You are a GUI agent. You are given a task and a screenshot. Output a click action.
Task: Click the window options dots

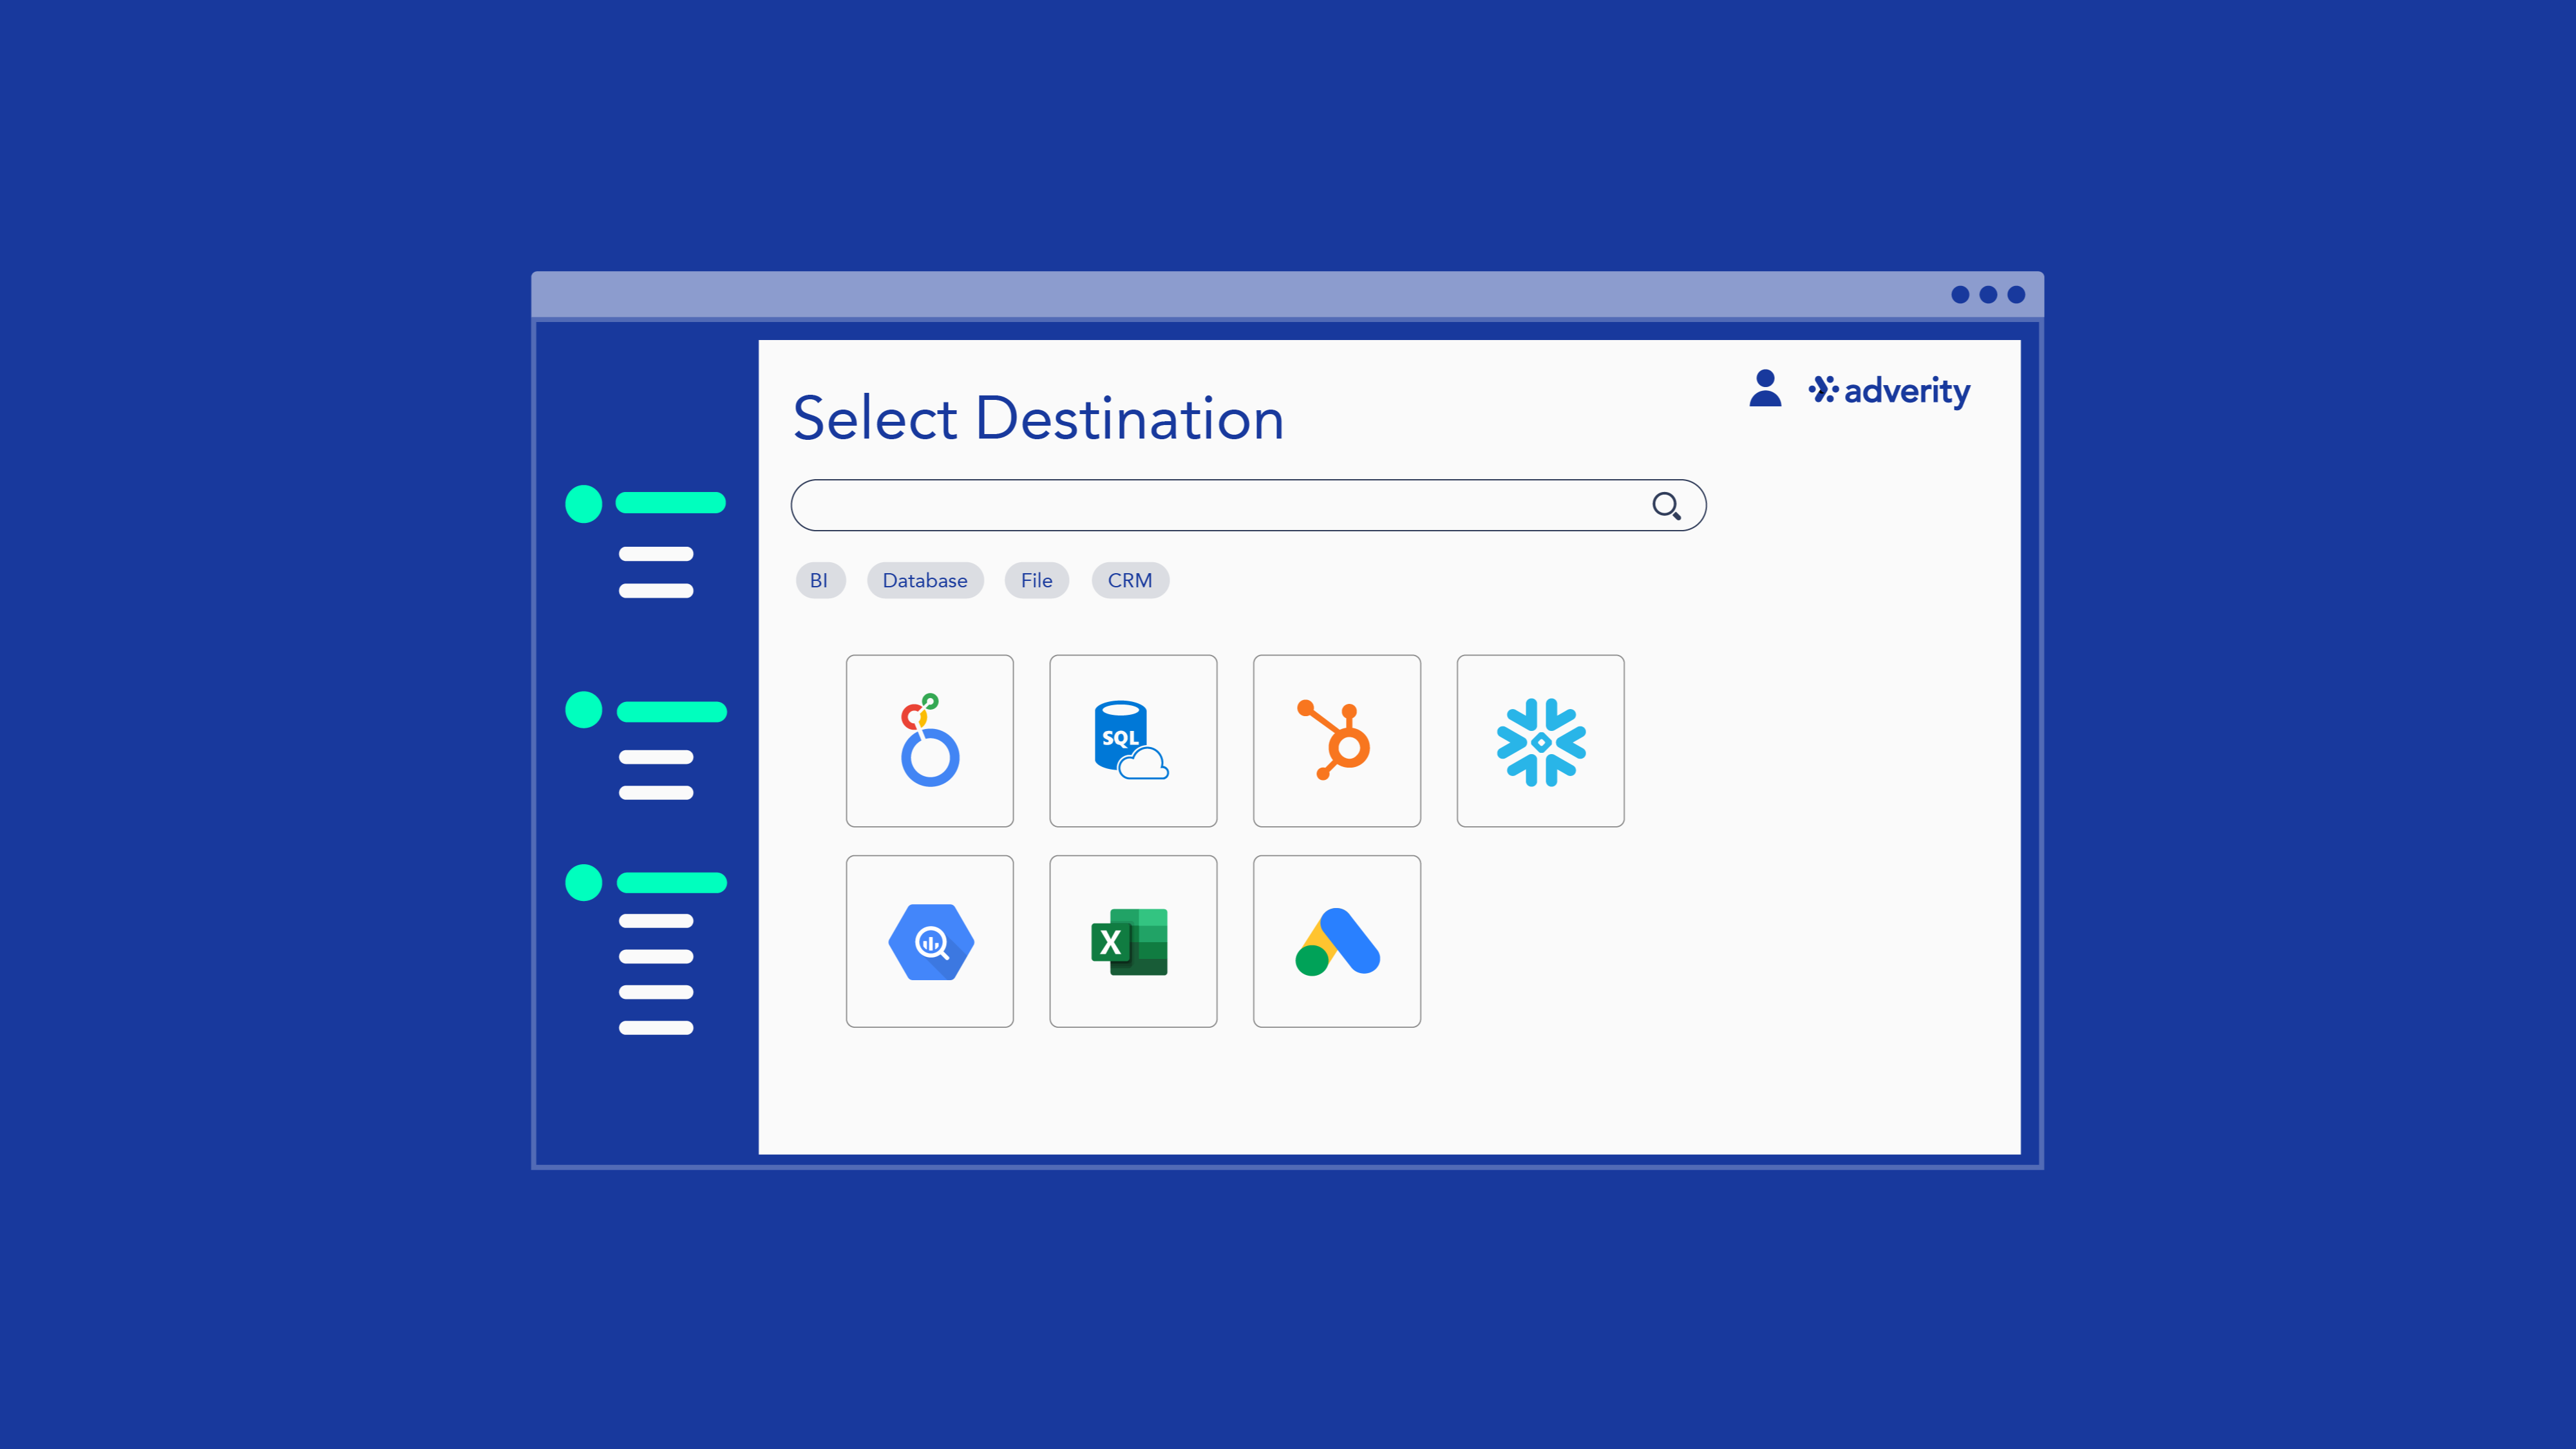pos(1987,294)
